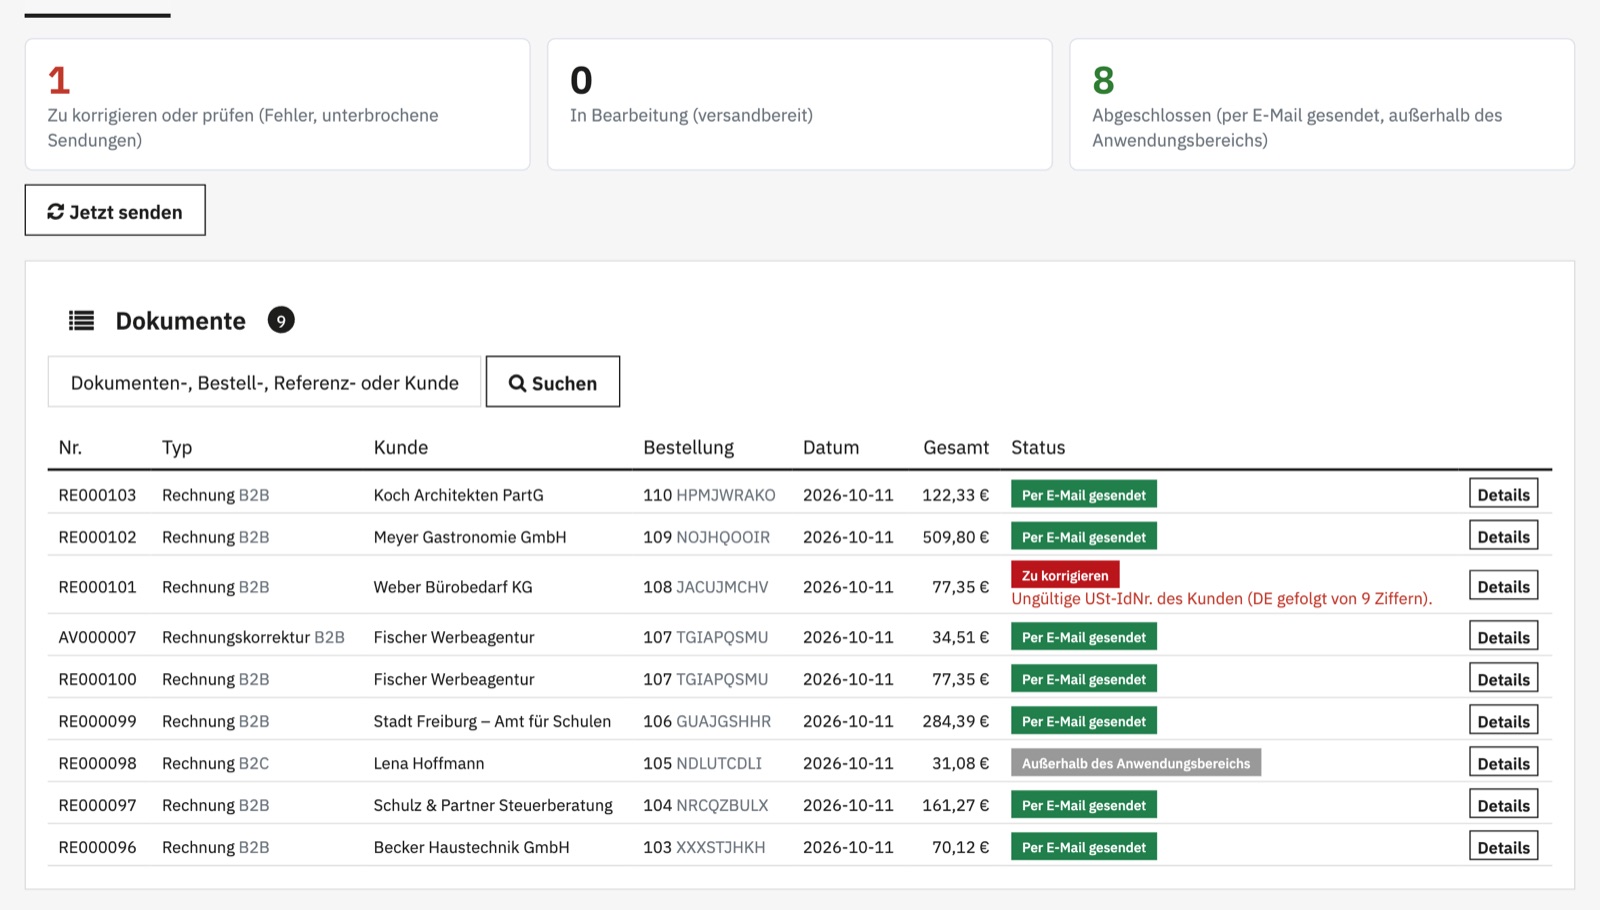Click document number RE000103

97,495
